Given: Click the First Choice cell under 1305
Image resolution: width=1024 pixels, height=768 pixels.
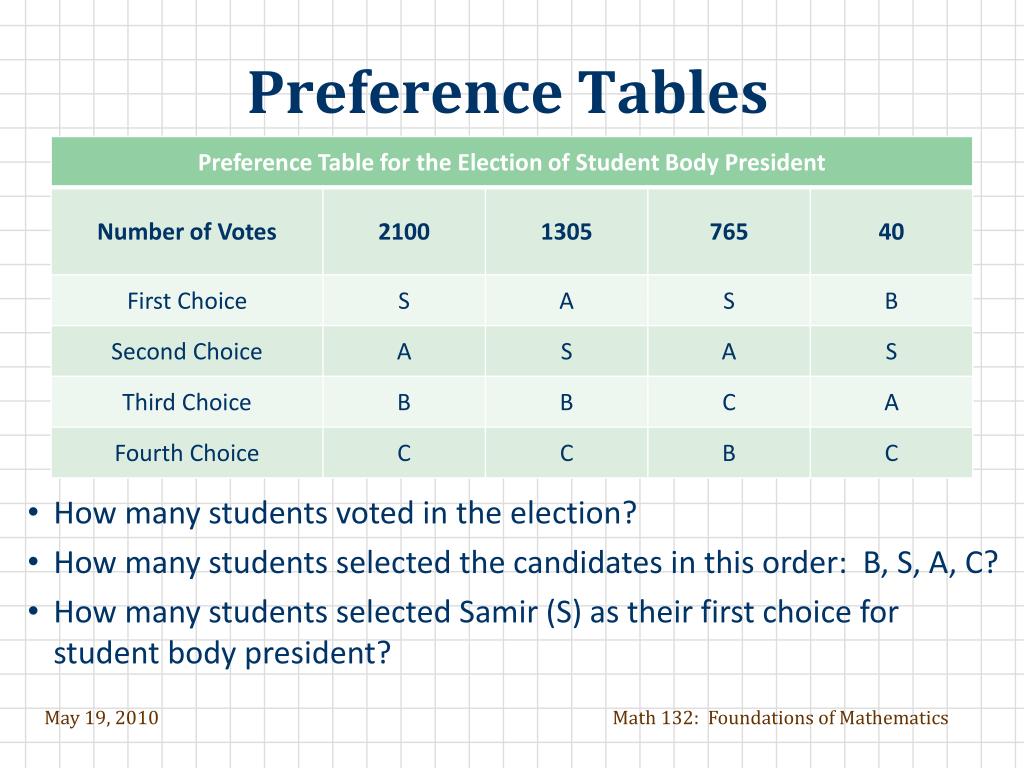Looking at the screenshot, I should pyautogui.click(x=566, y=301).
